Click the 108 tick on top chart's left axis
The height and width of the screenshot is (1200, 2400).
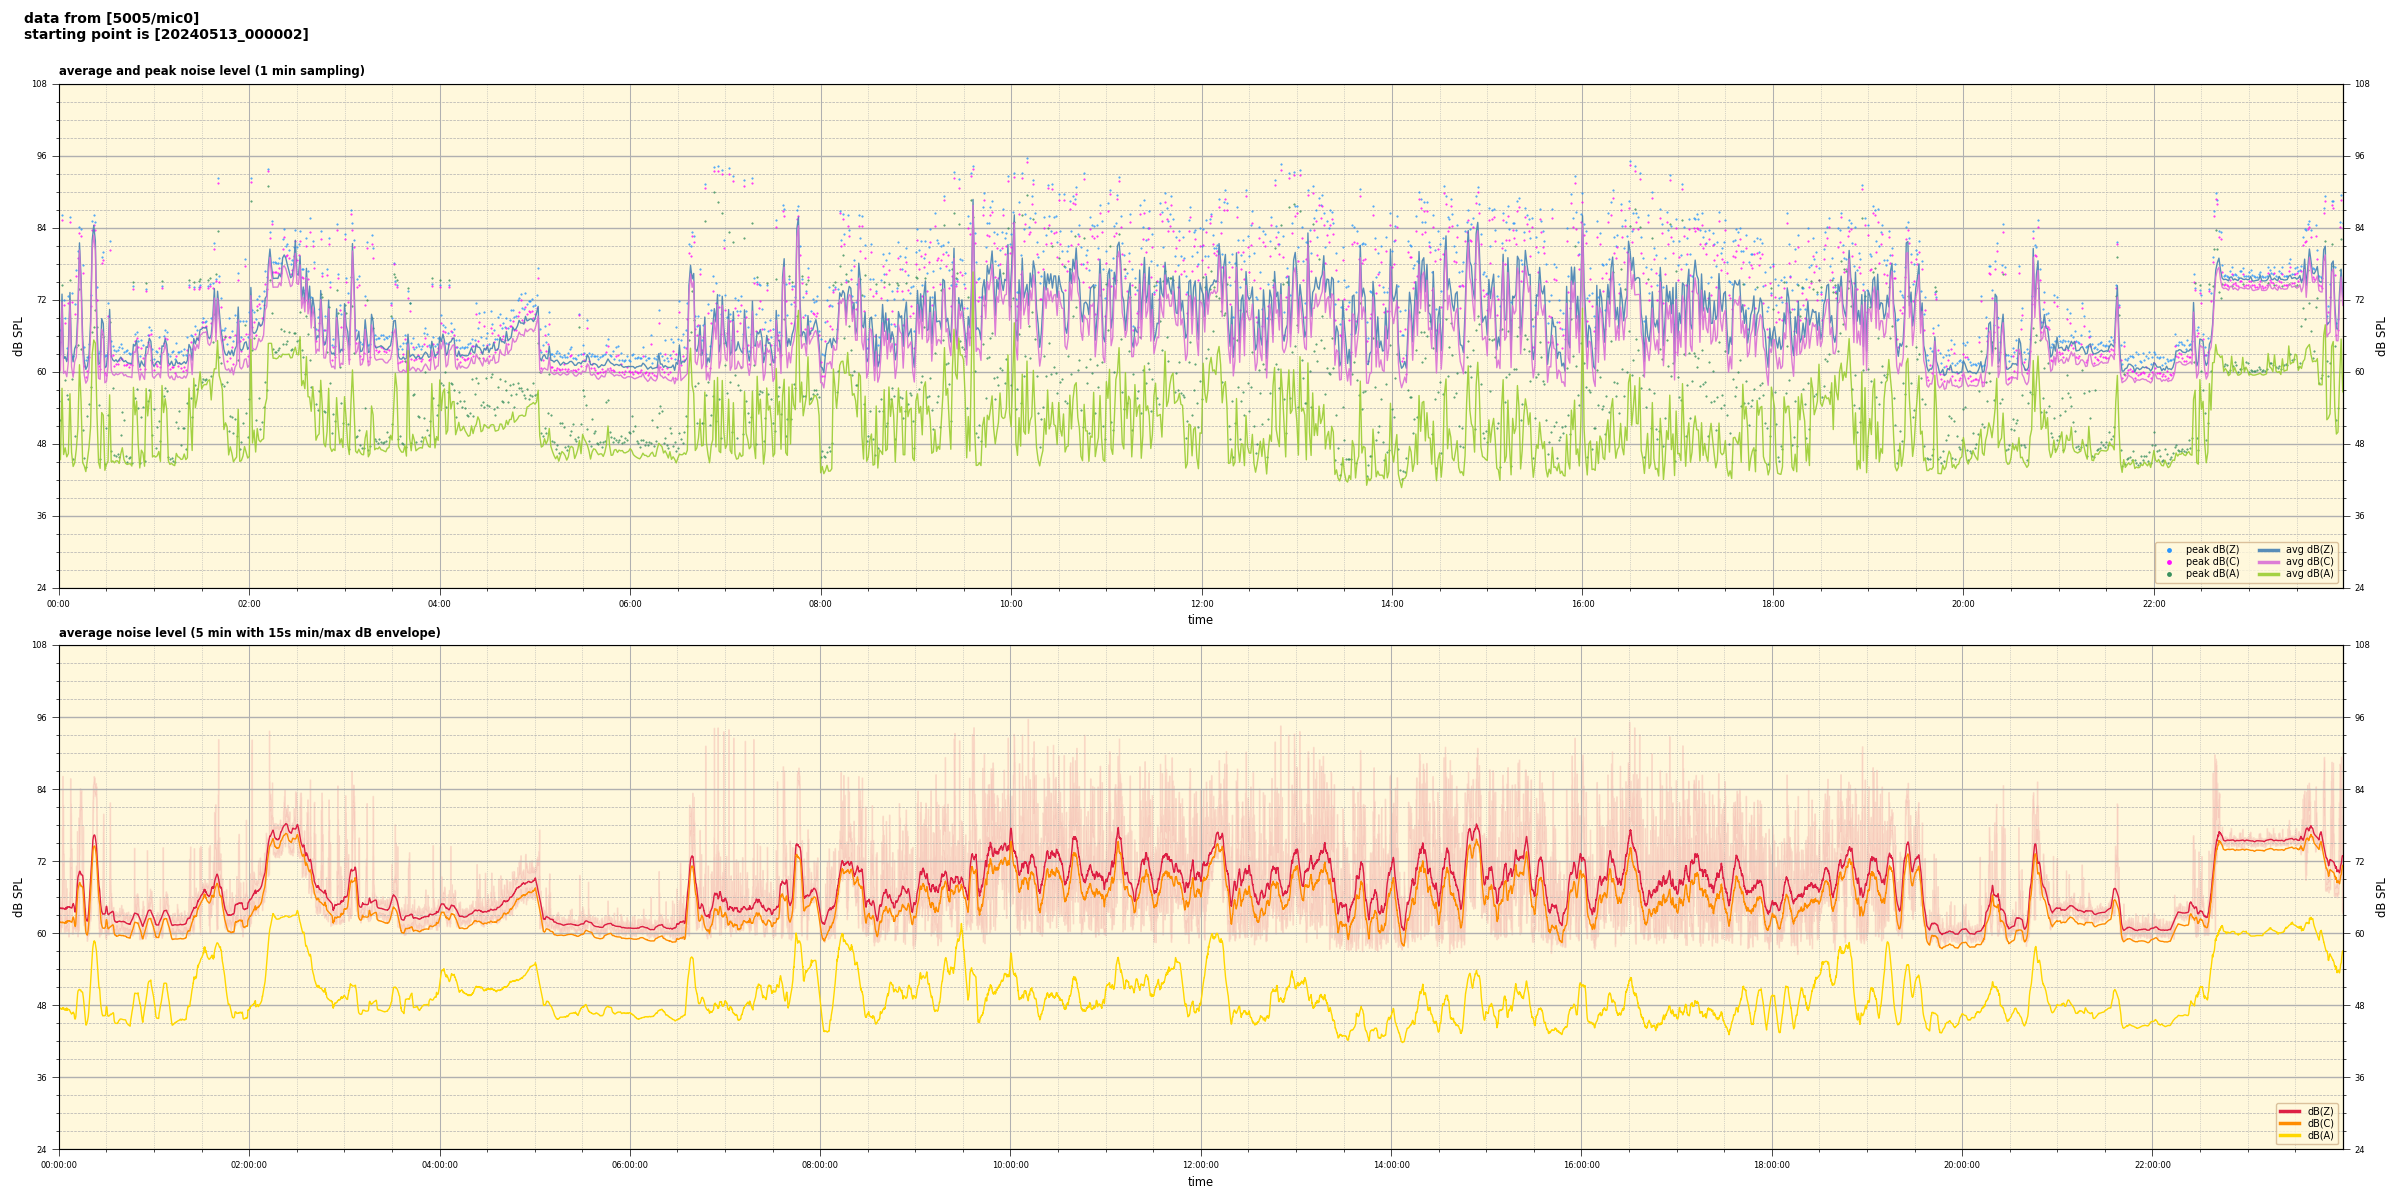coord(39,84)
